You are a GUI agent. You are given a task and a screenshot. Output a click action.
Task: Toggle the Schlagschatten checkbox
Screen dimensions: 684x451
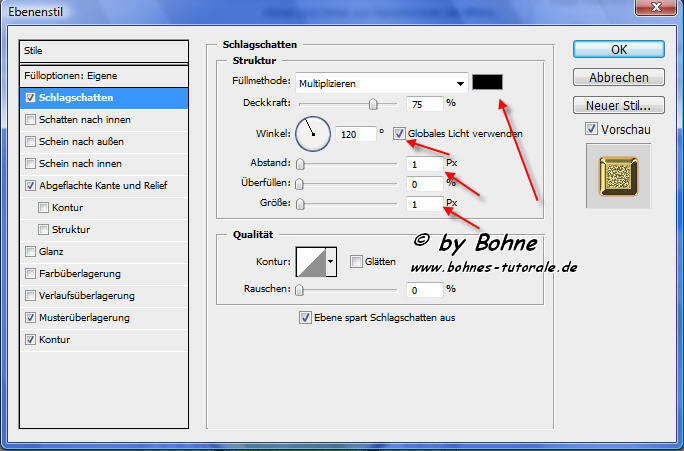(31, 98)
